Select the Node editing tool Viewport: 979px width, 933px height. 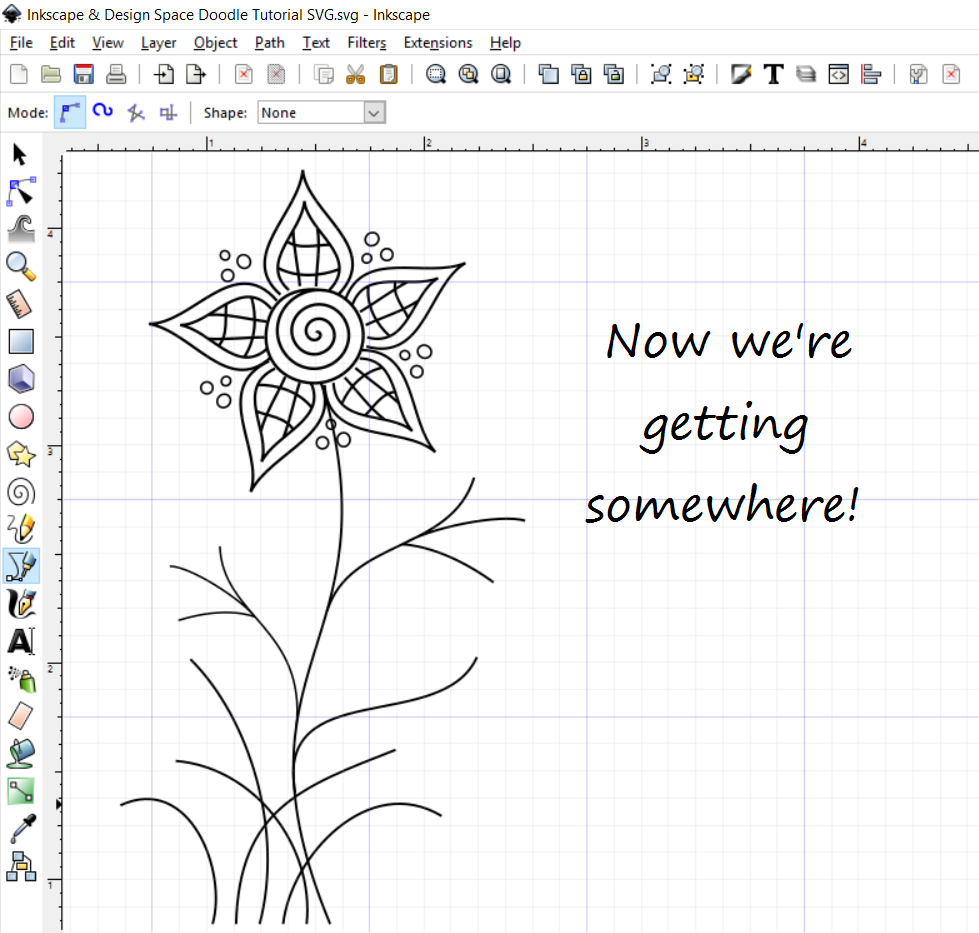pyautogui.click(x=20, y=190)
